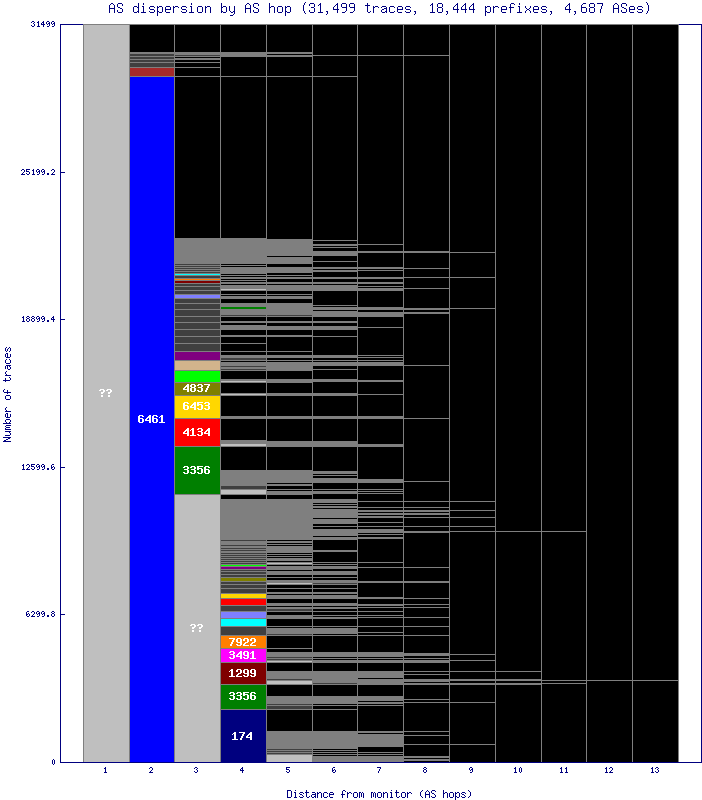Click the tan segment in hop 3 column
Viewport: 702px width, 800px height.
(x=197, y=365)
